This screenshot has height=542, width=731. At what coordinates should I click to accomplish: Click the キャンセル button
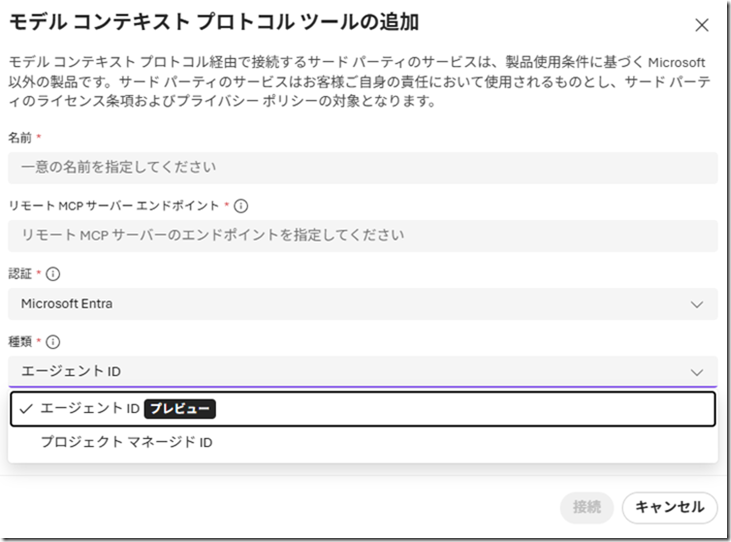pyautogui.click(x=669, y=507)
